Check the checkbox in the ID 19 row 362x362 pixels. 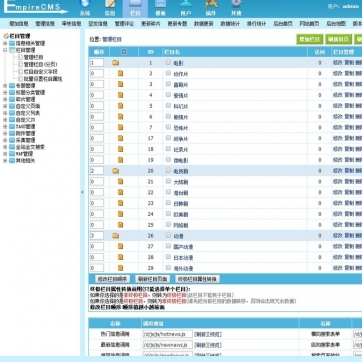(168, 159)
